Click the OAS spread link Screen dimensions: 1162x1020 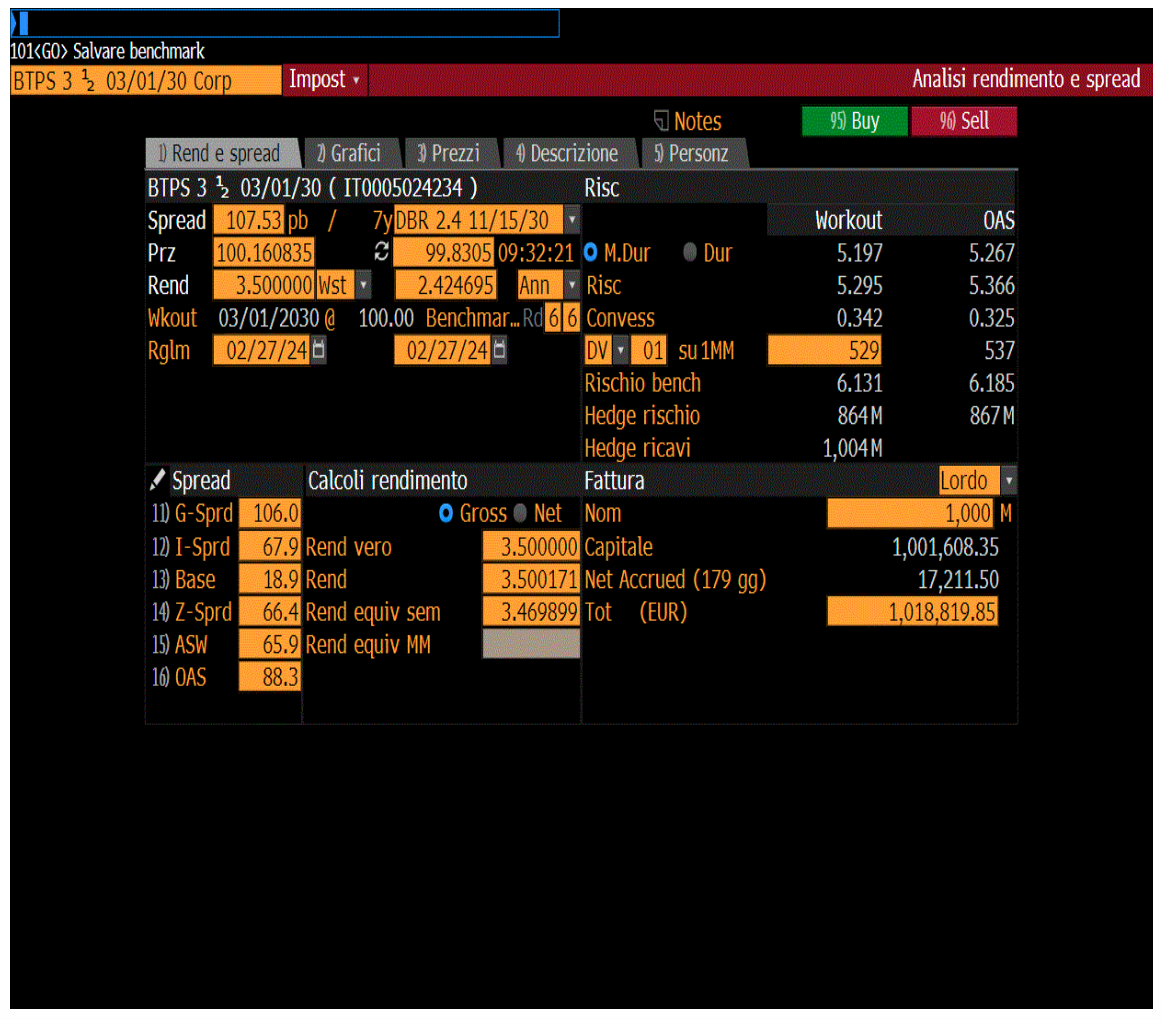tap(179, 677)
